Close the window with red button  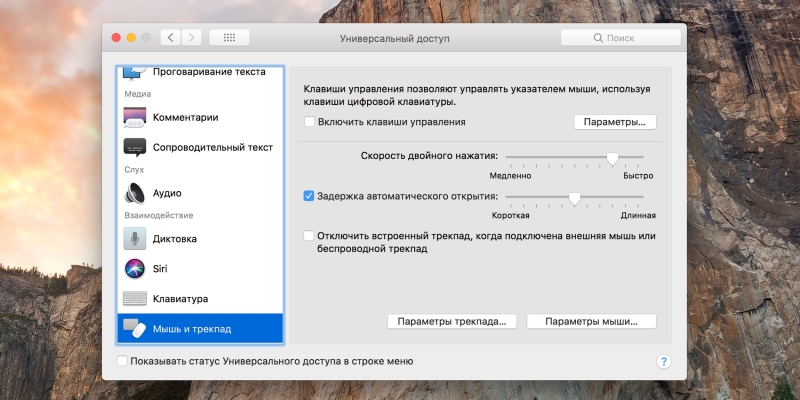116,38
